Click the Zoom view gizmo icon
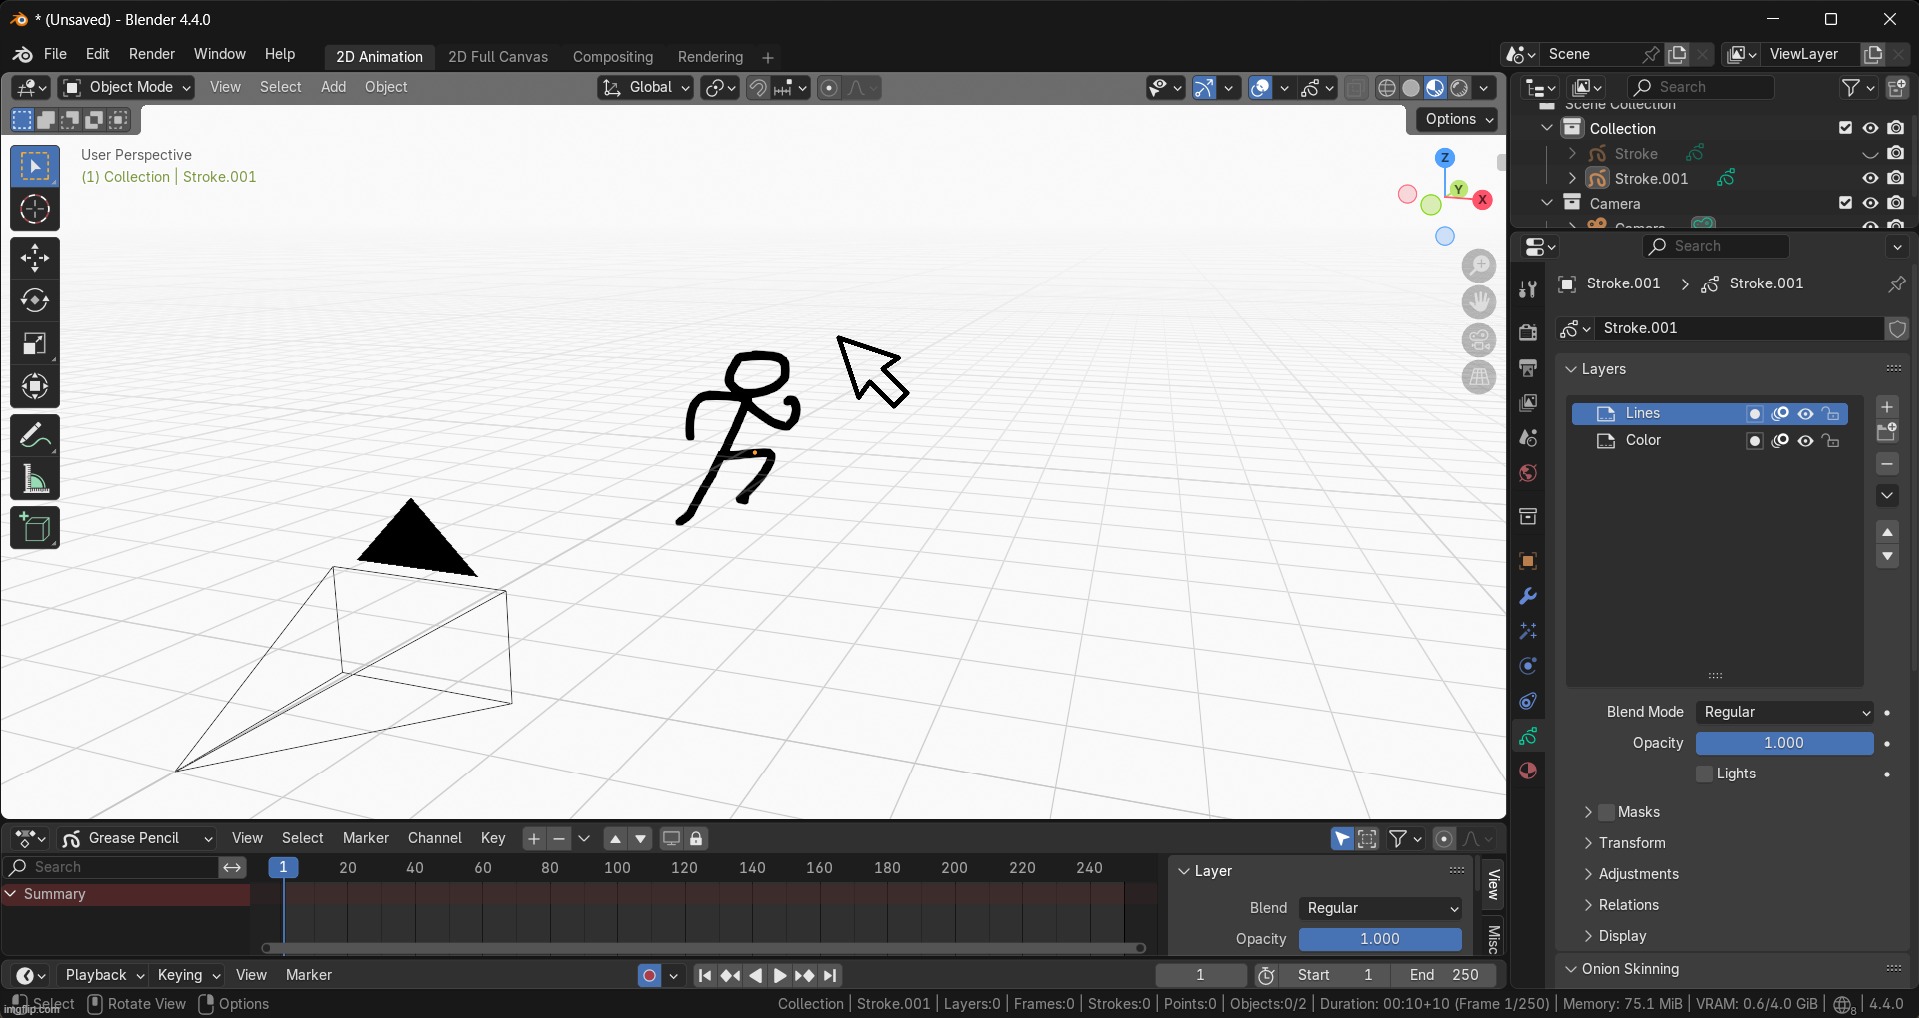Image resolution: width=1919 pixels, height=1018 pixels. pos(1479,265)
